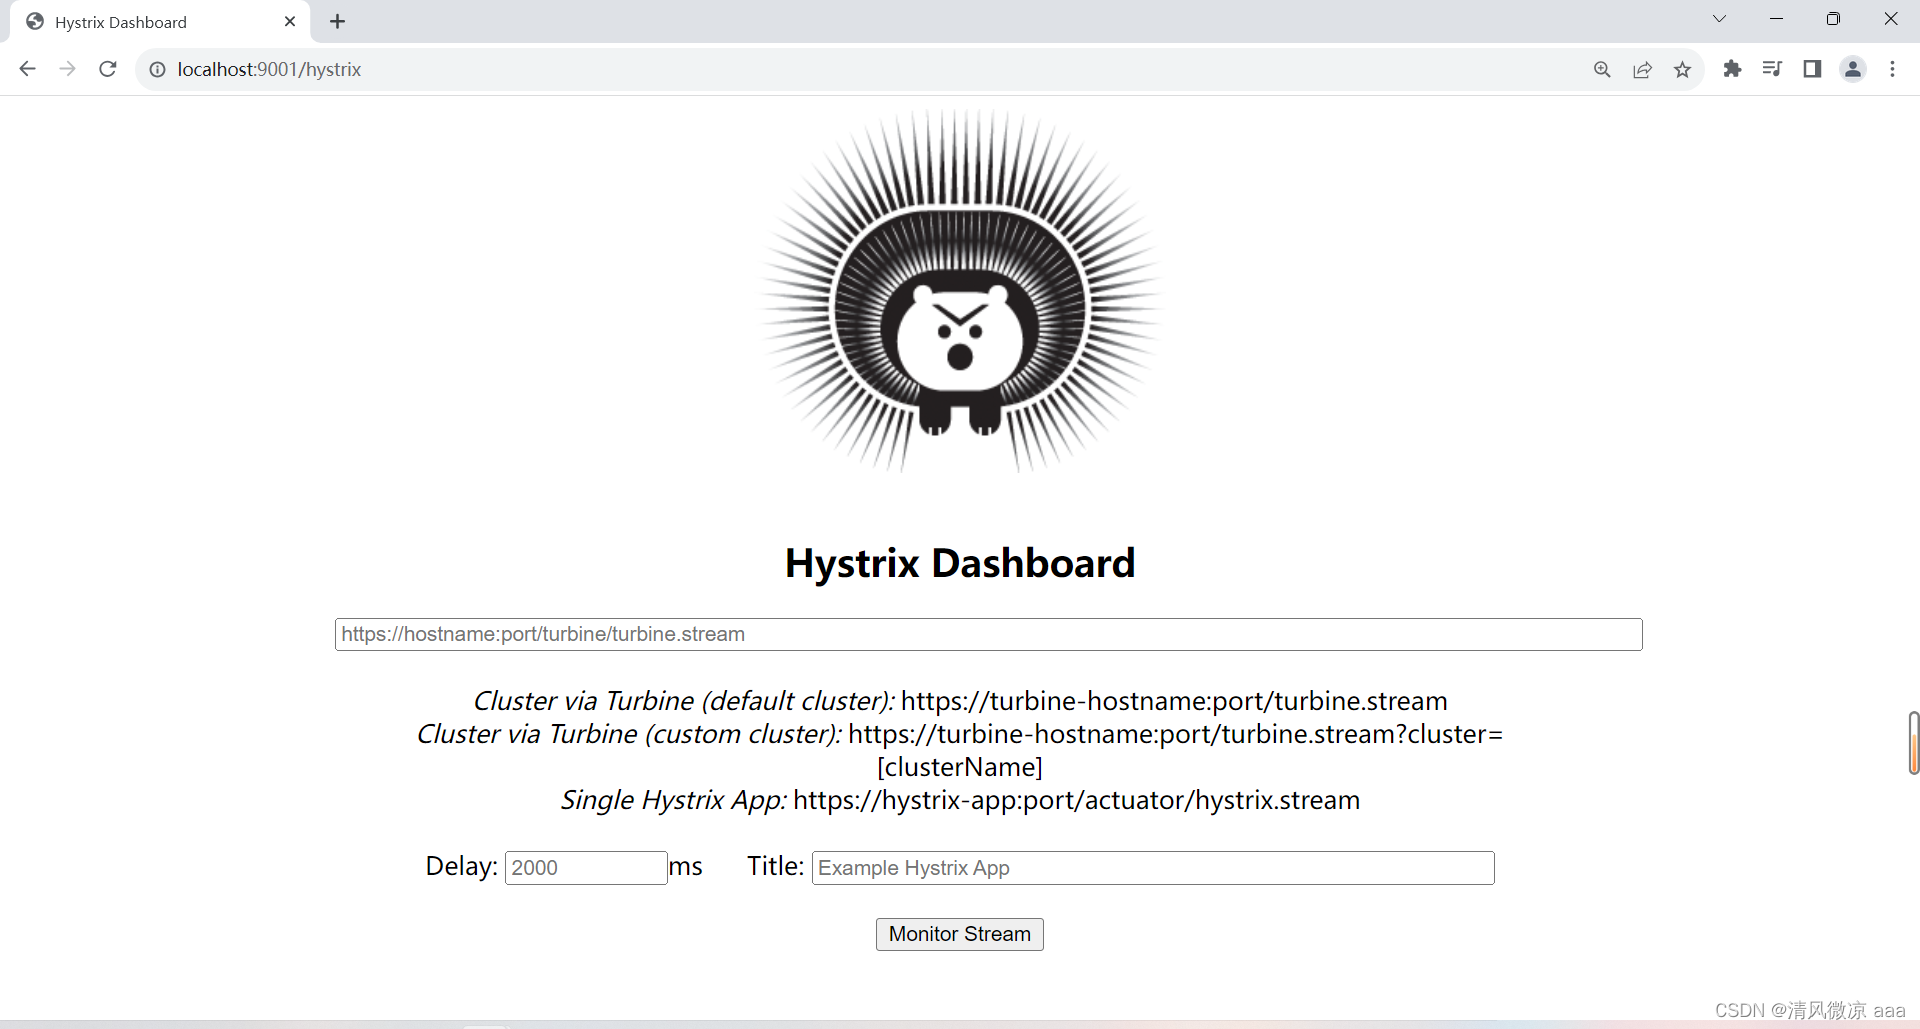The image size is (1920, 1029).
Task: Click the Hystrix Dashboard heading
Action: (x=960, y=563)
